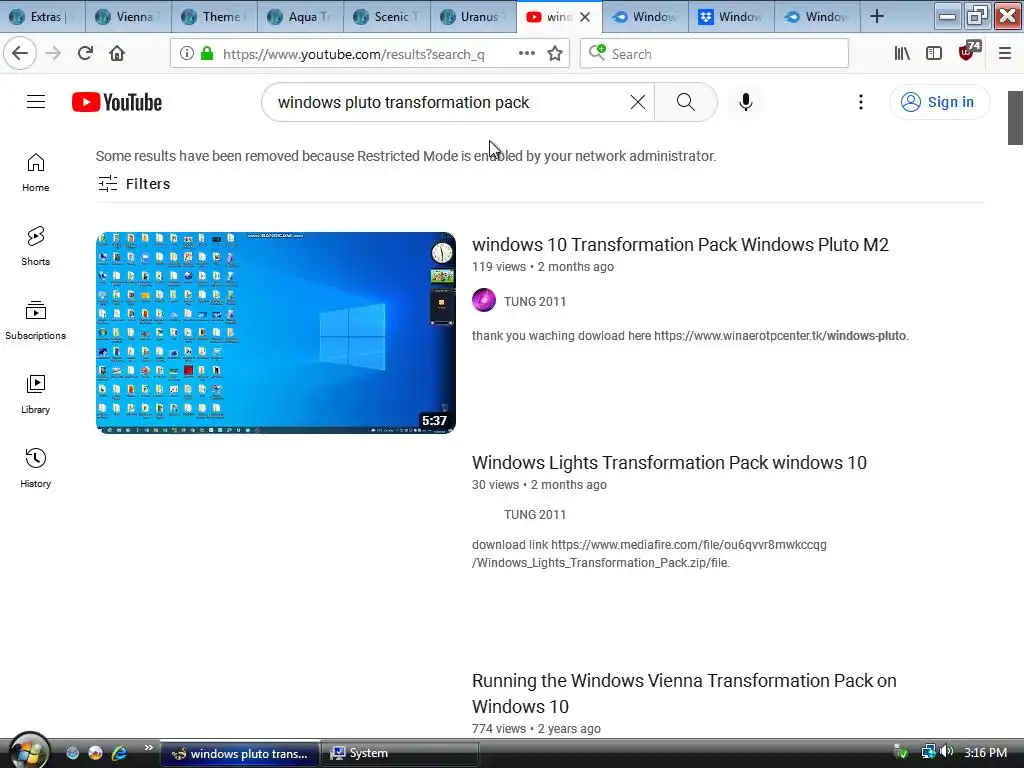Viewport: 1024px width, 768px height.
Task: Click the Restricted Mode notice text
Action: pos(406,156)
